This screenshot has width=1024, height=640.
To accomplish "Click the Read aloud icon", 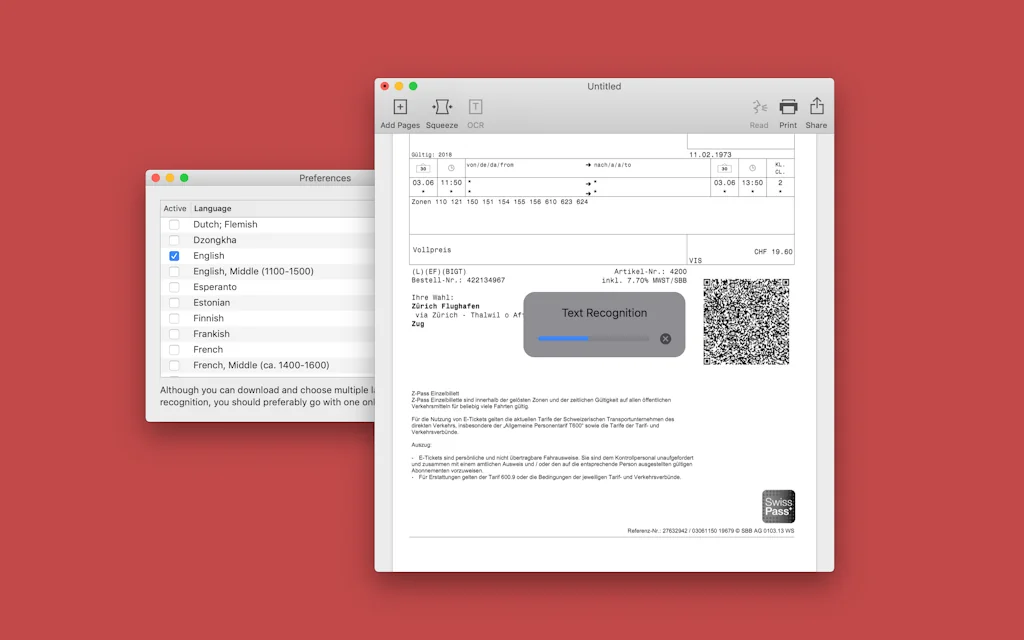I will pos(759,108).
